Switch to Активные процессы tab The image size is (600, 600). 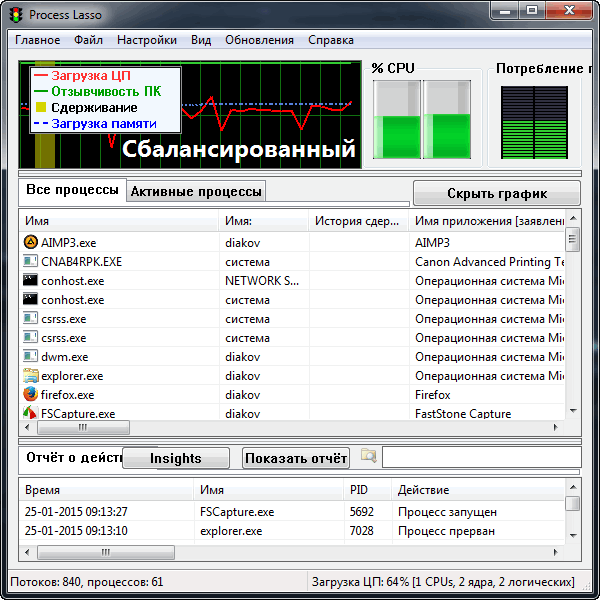(196, 191)
